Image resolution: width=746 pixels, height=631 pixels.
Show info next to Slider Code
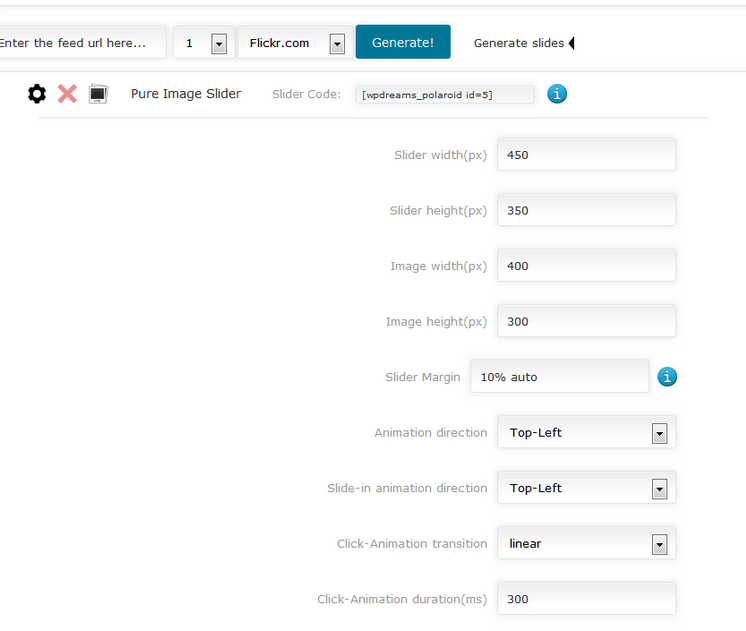(557, 94)
